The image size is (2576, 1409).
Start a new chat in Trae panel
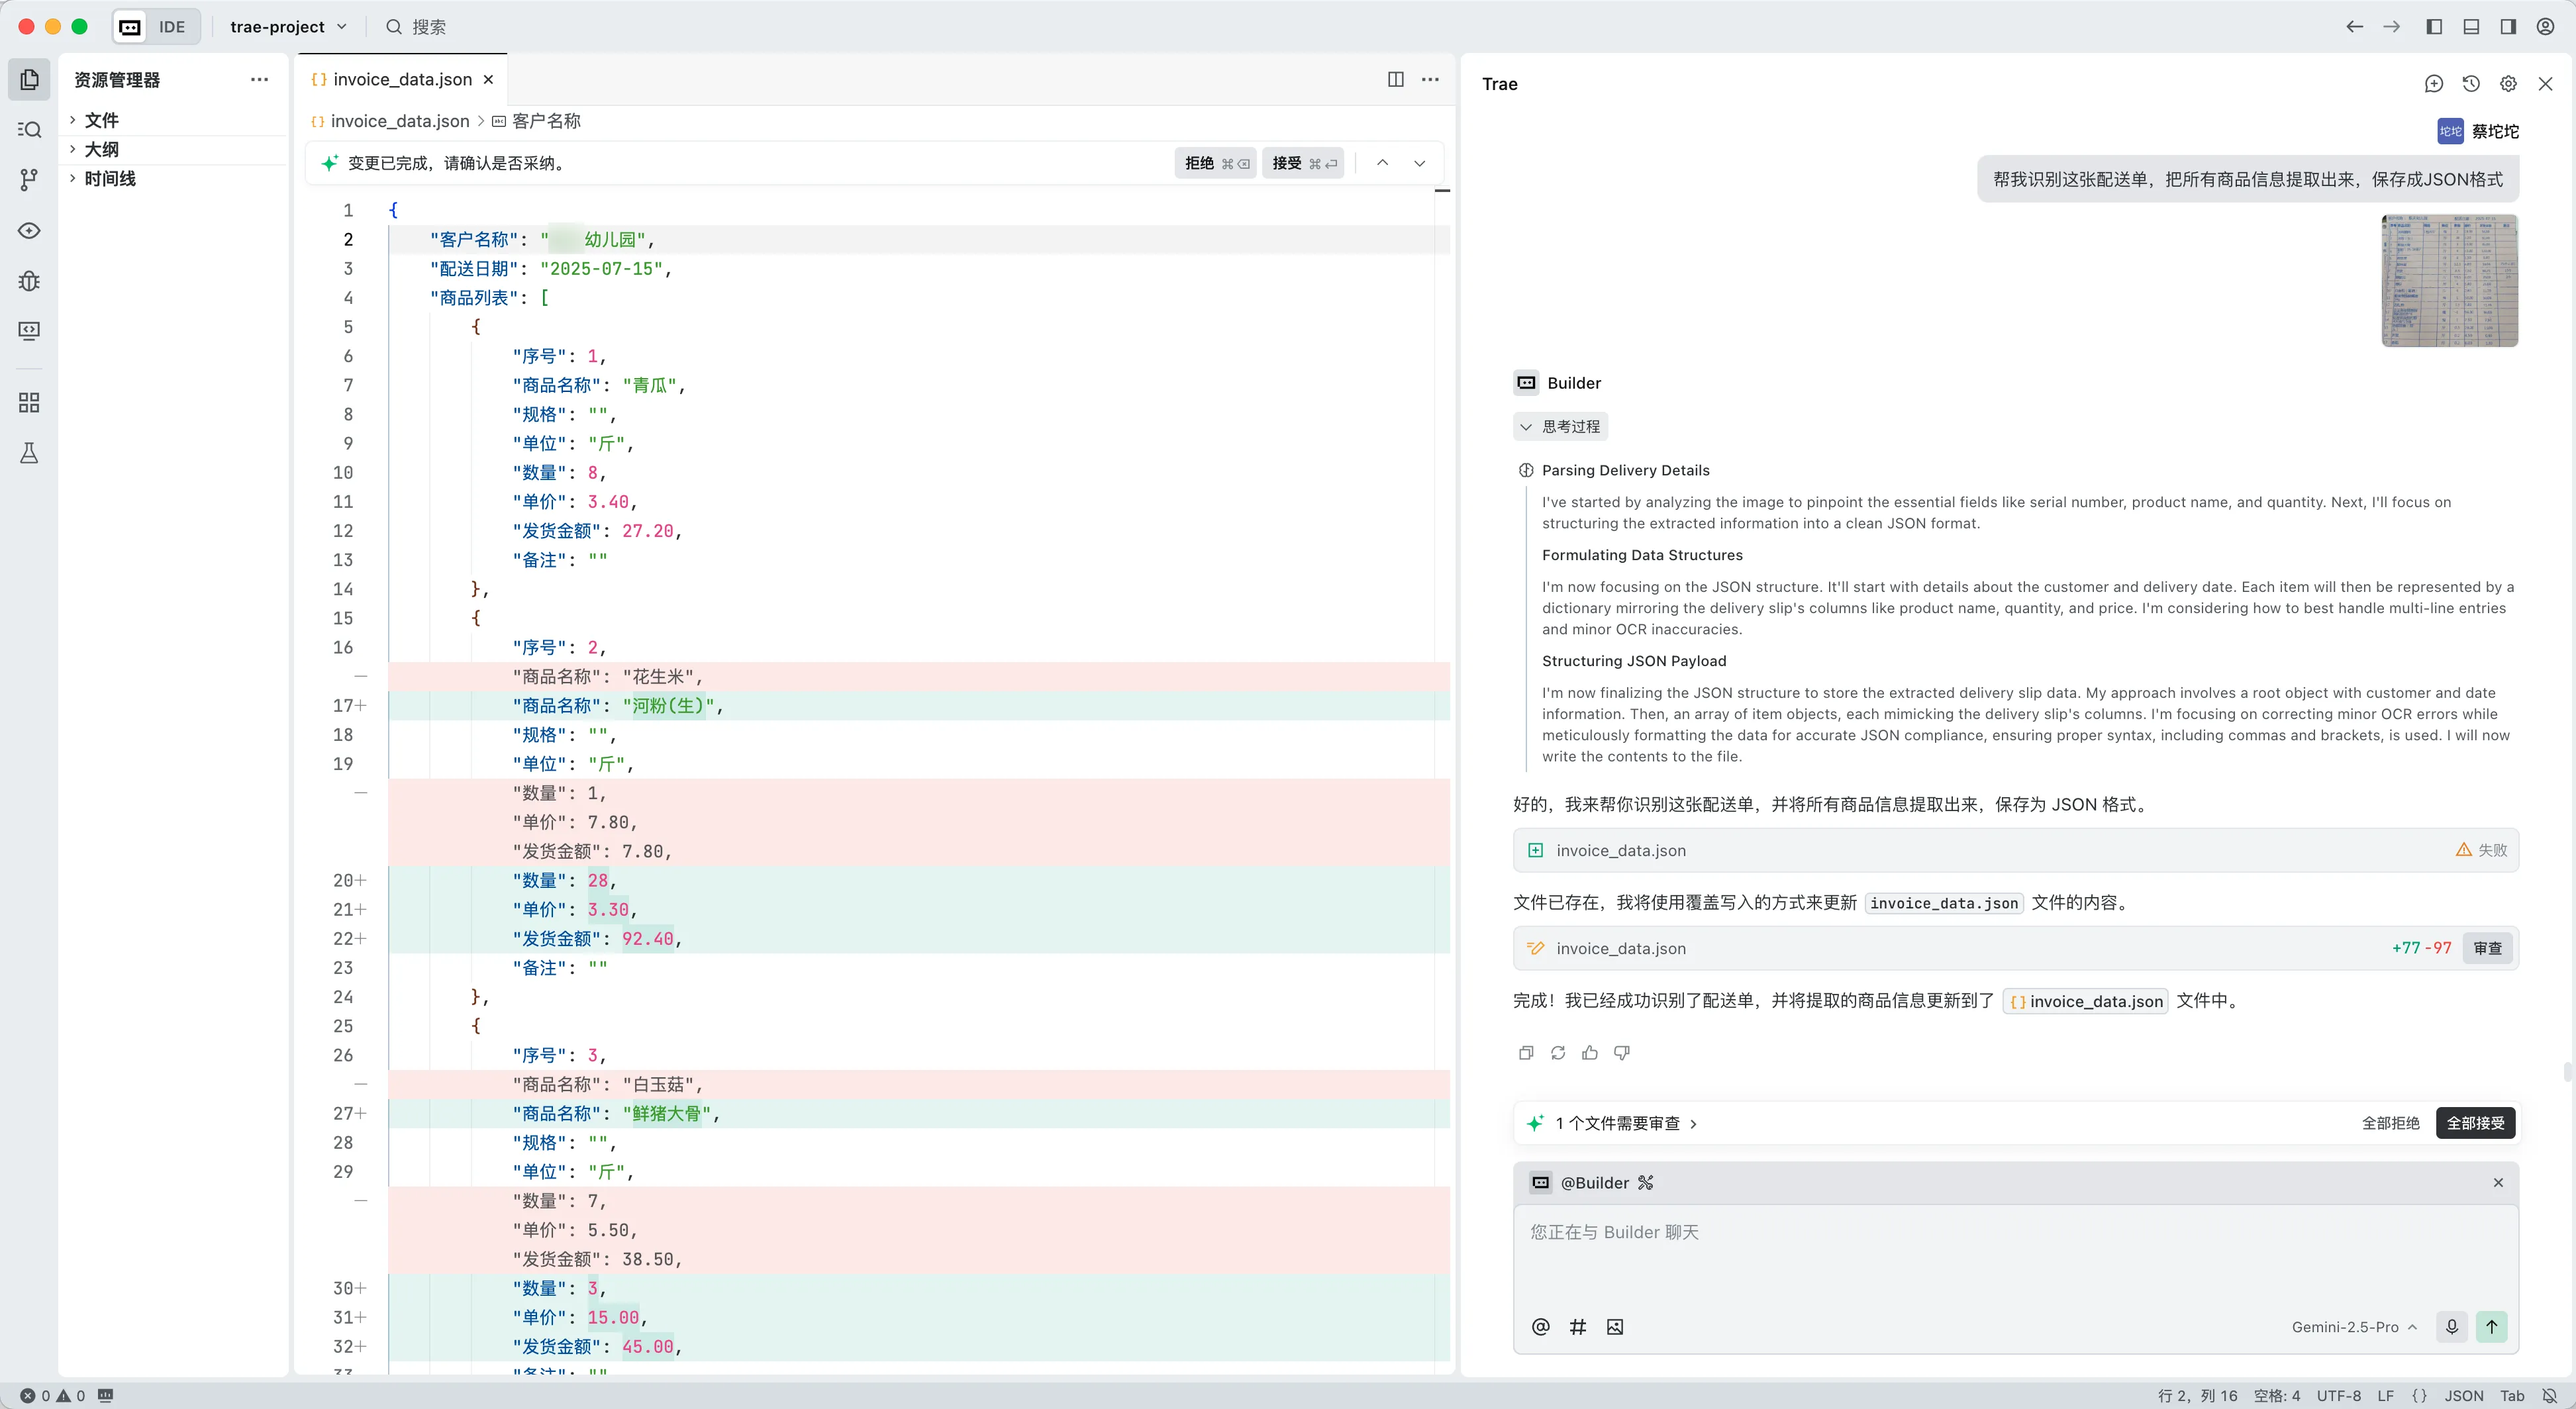click(2433, 84)
